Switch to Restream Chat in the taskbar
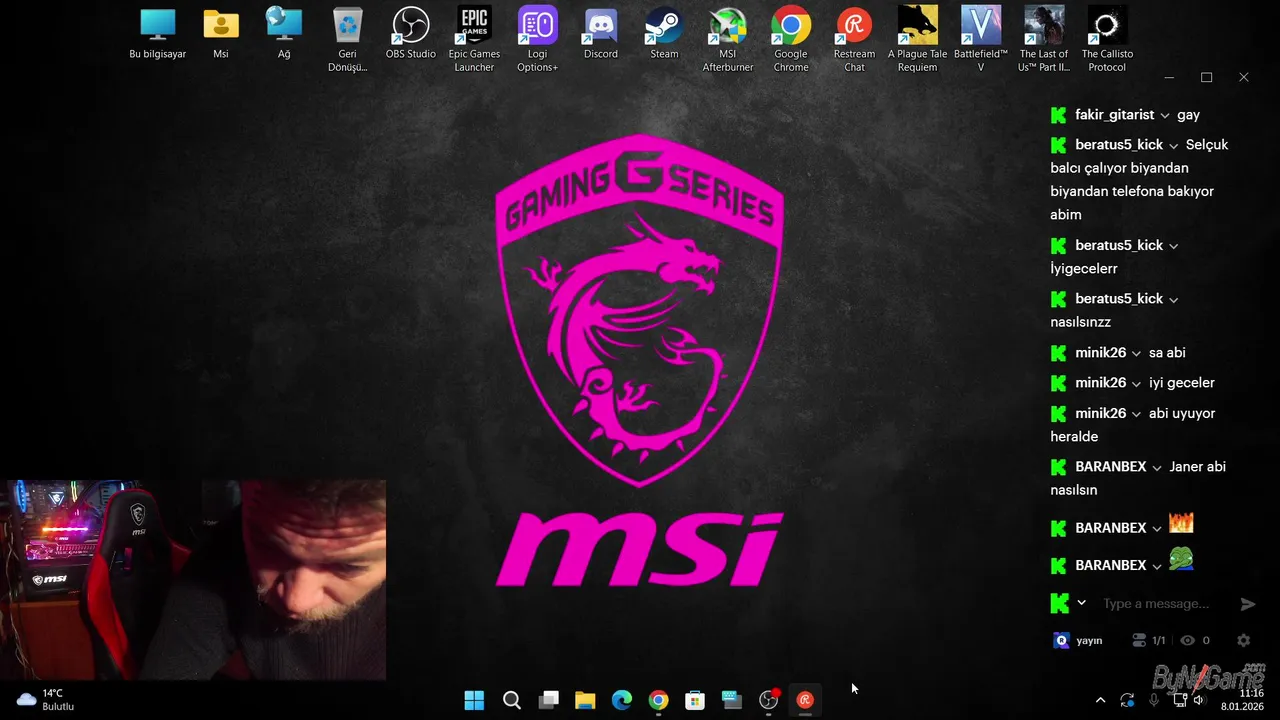 805,700
